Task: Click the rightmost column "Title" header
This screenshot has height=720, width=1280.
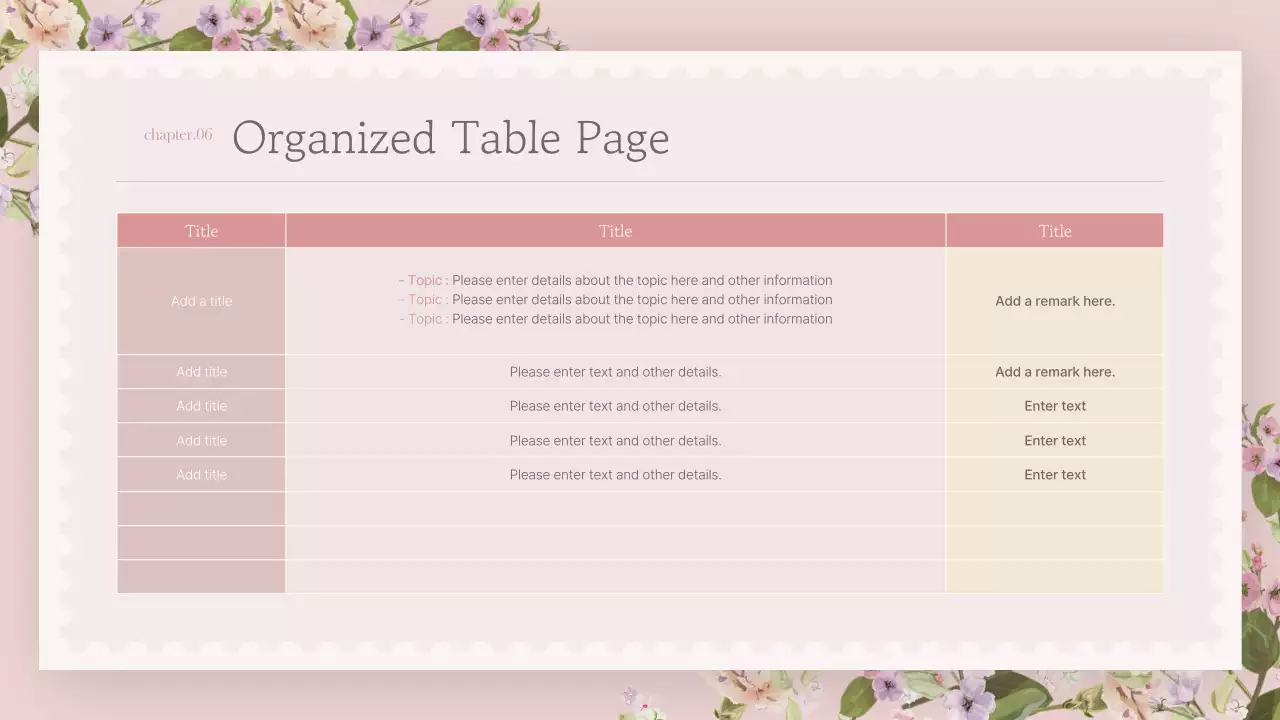Action: pyautogui.click(x=1054, y=231)
